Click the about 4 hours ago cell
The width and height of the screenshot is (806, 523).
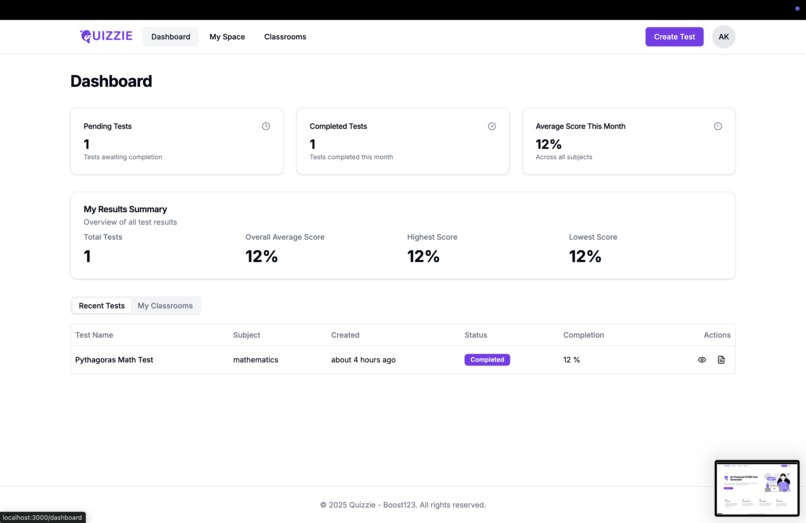point(363,359)
